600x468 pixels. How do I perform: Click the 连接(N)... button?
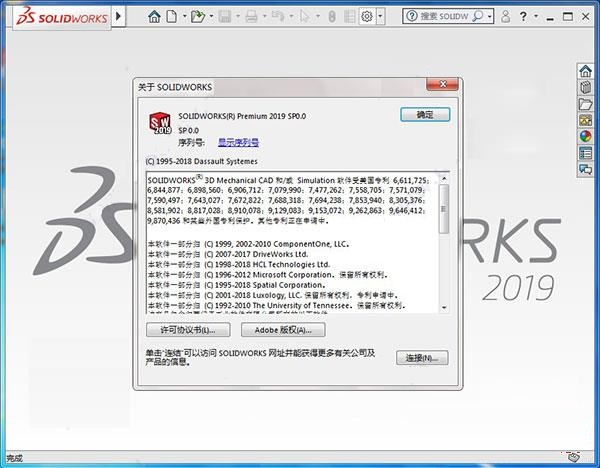pos(422,358)
